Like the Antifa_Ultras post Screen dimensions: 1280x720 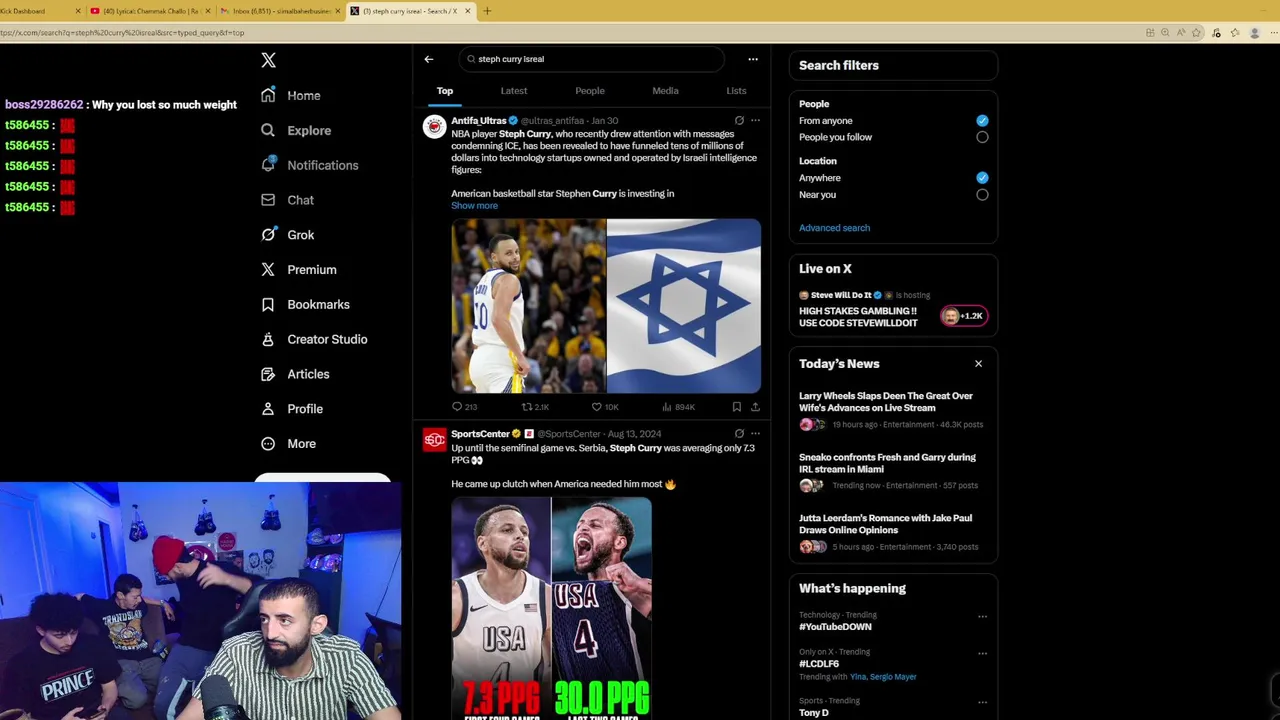pyautogui.click(x=605, y=407)
